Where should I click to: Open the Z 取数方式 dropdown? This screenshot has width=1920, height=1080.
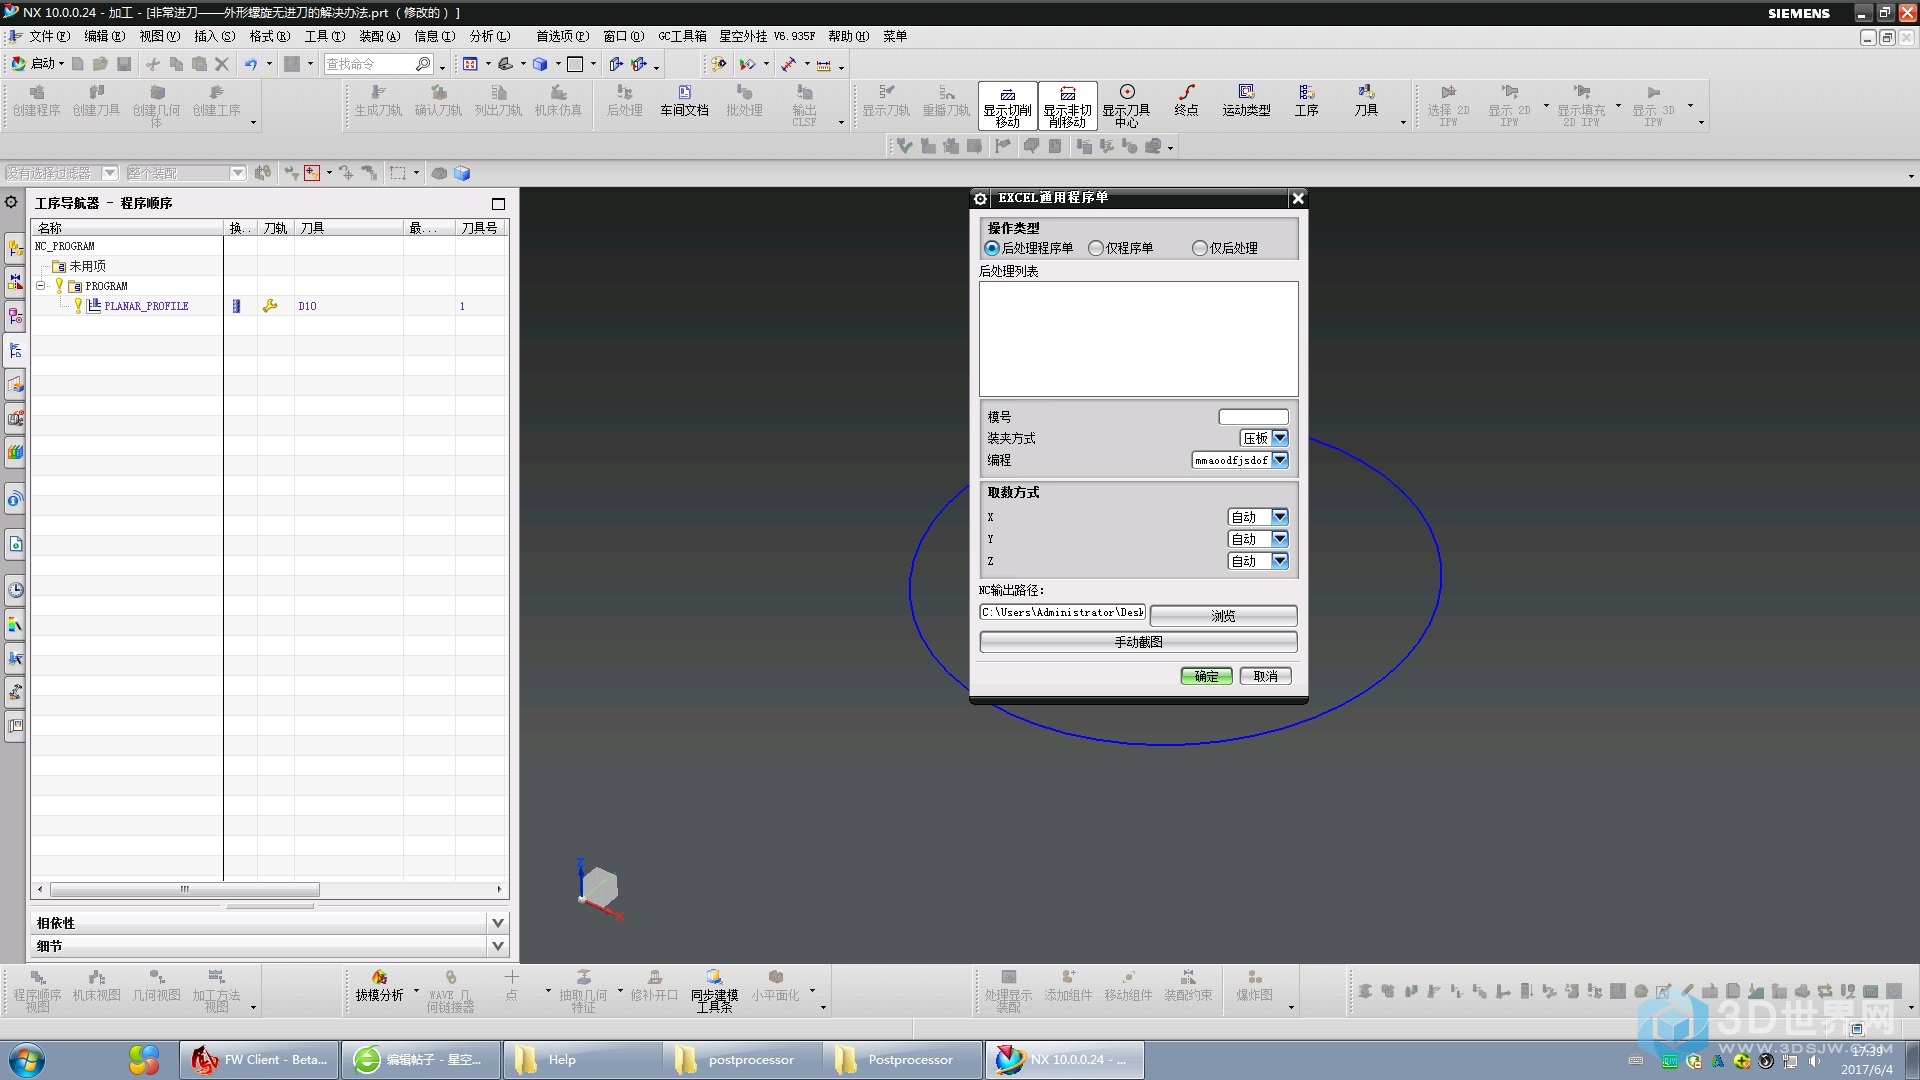pos(1280,561)
